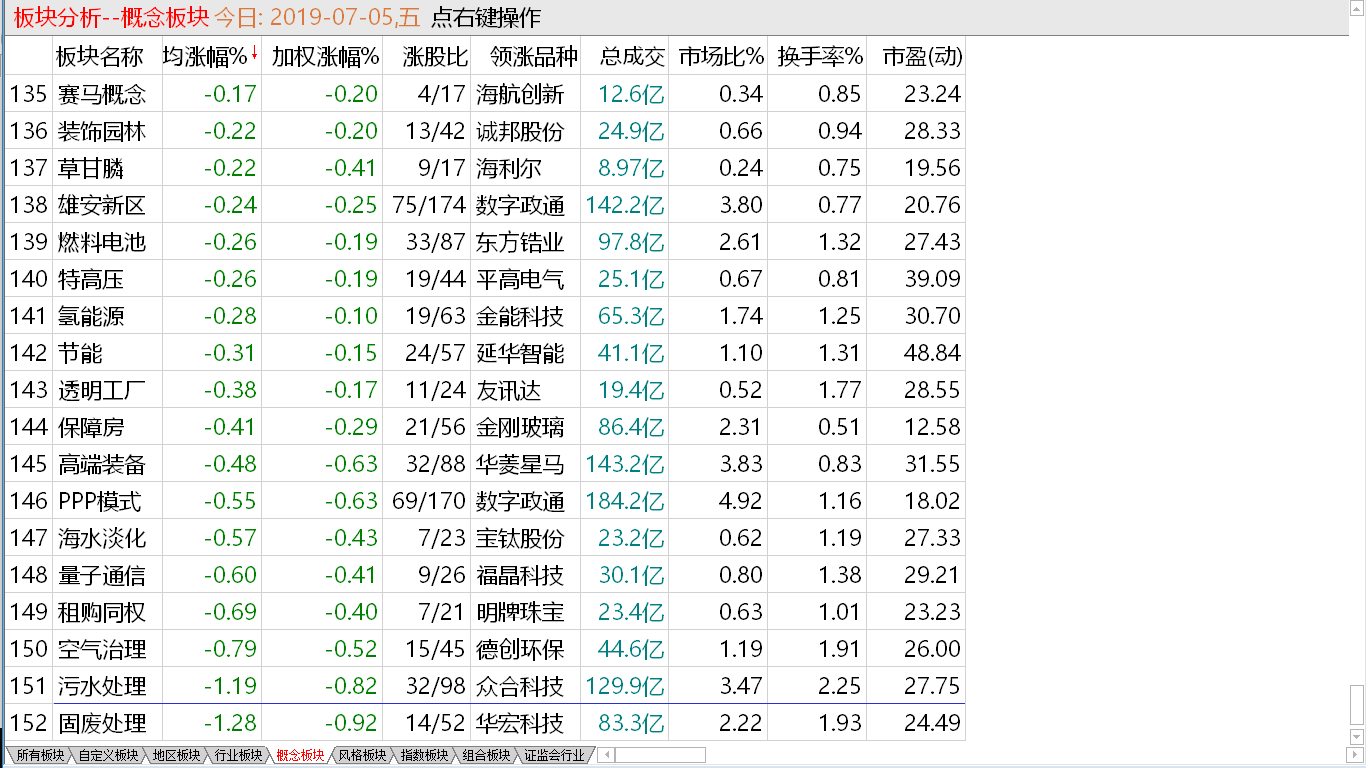
Task: Switch to the 自定义板块 tab
Action: pos(109,756)
